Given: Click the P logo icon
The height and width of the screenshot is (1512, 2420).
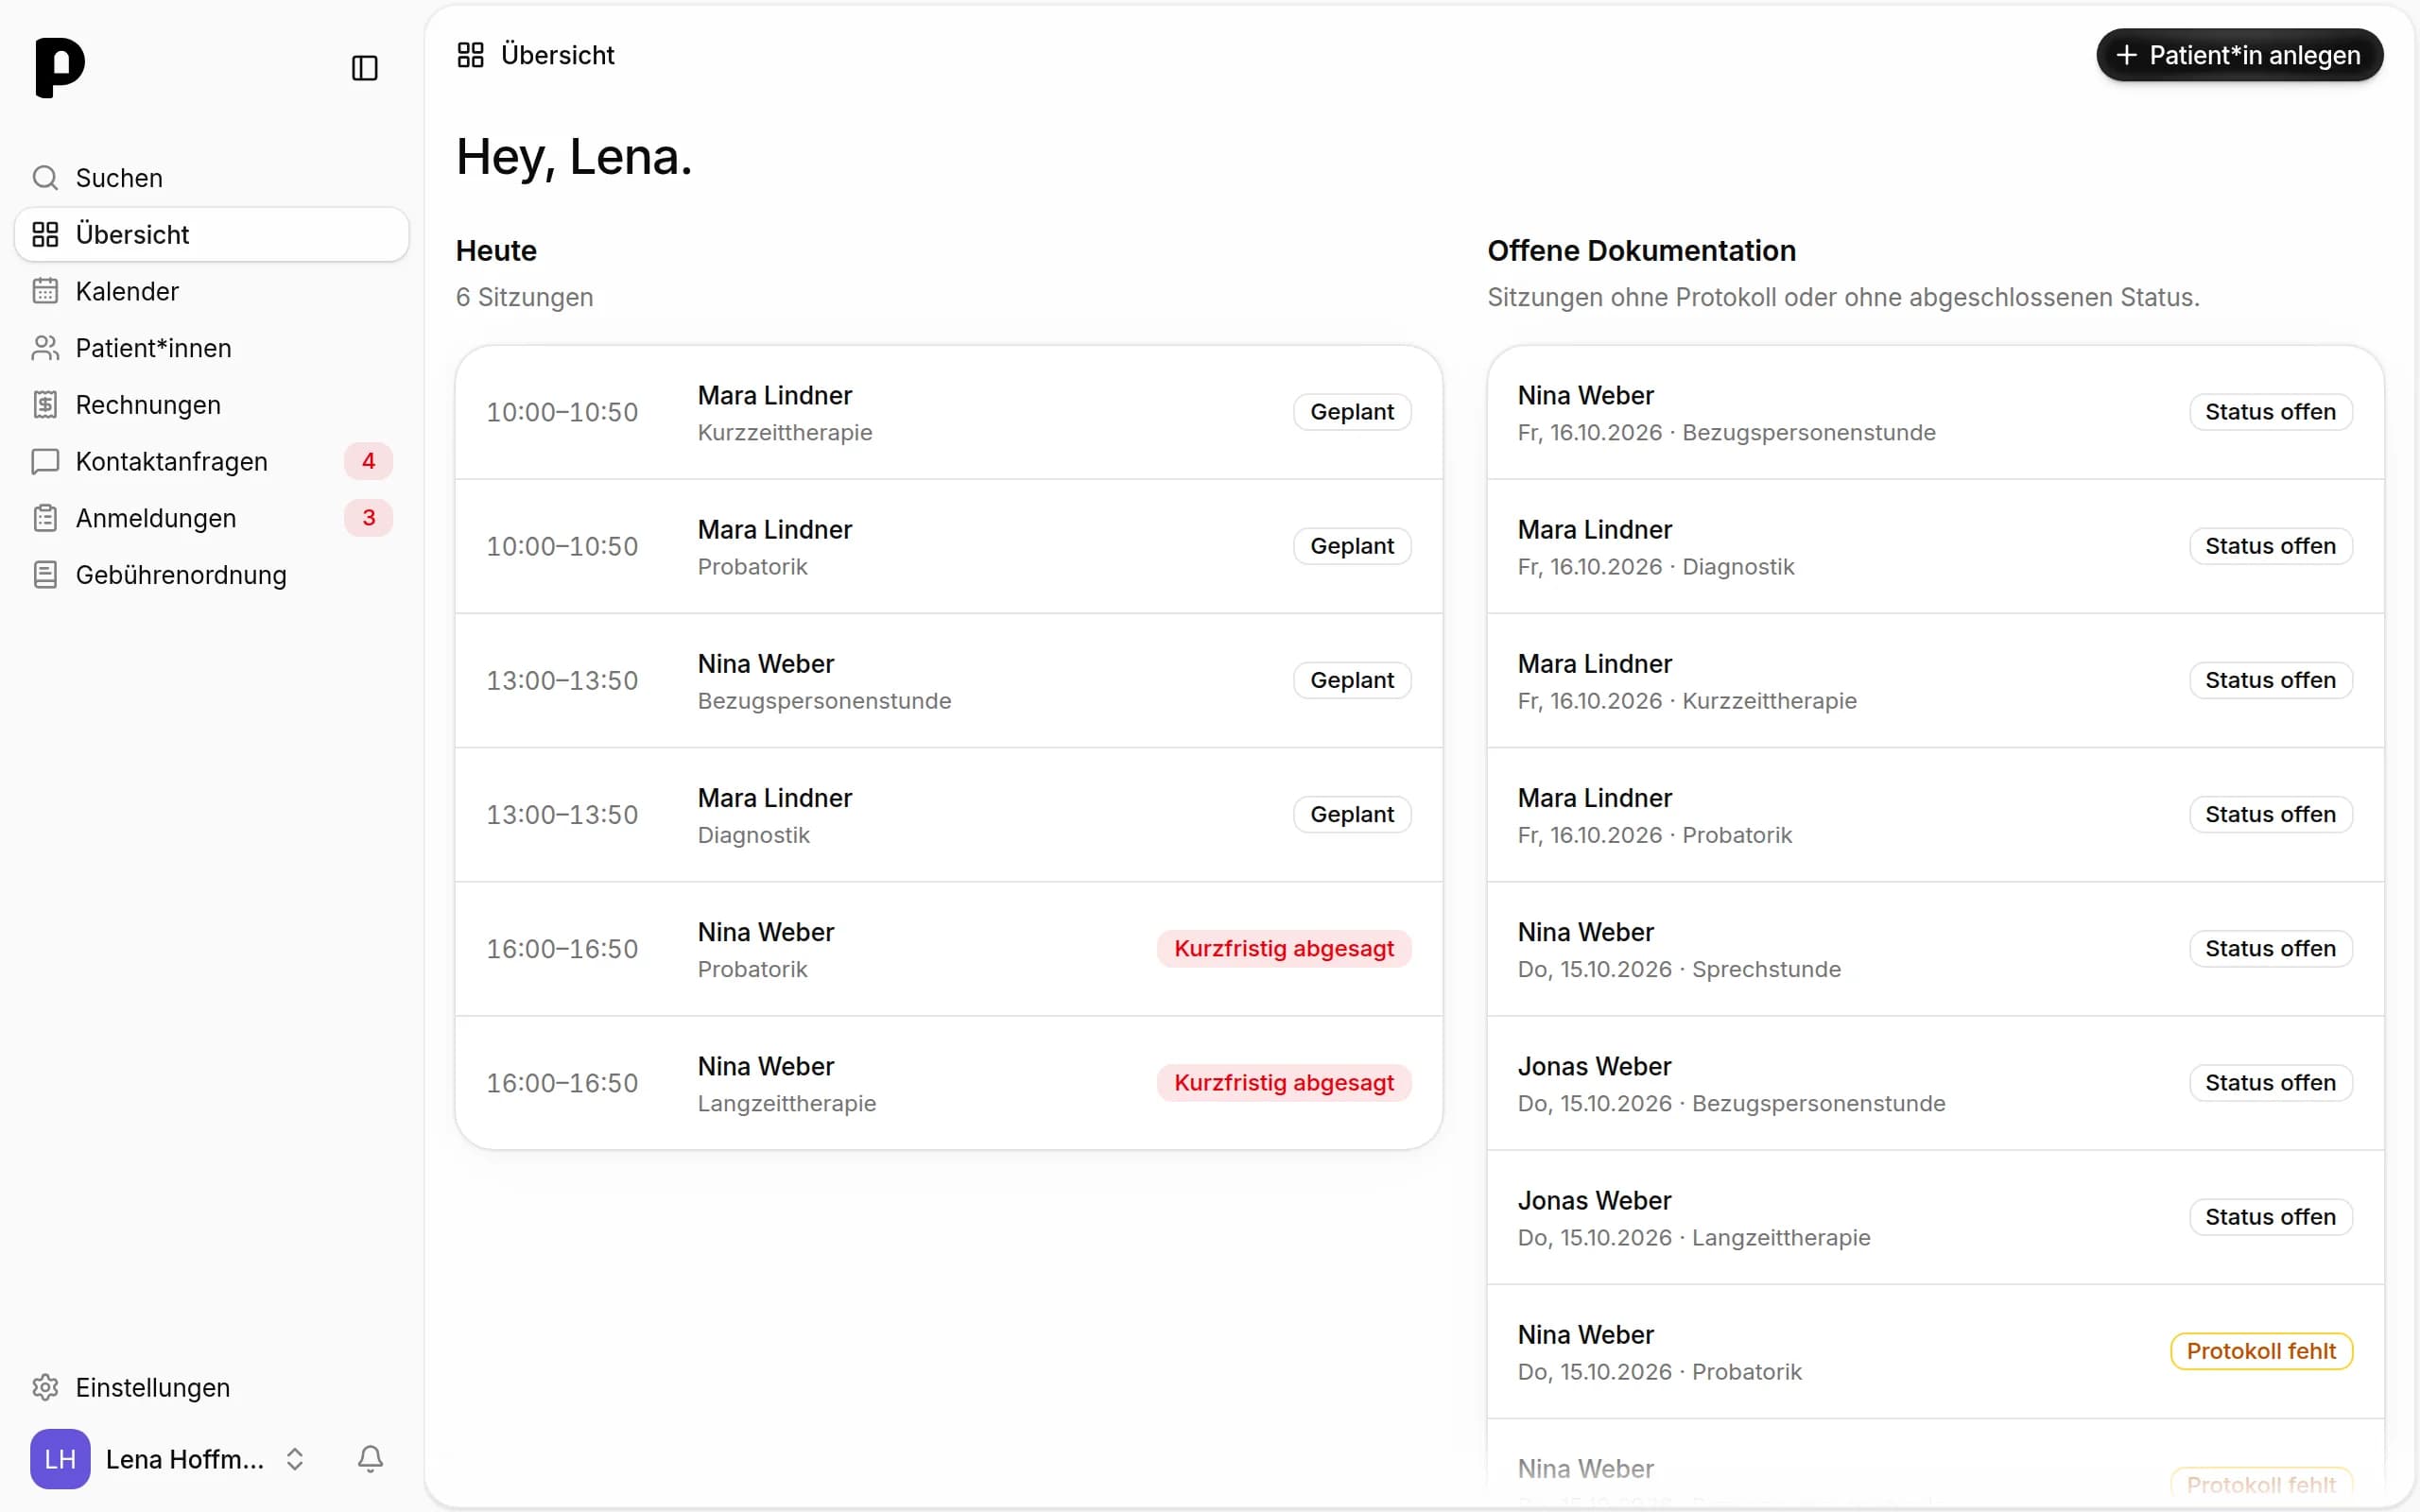Looking at the screenshot, I should pyautogui.click(x=60, y=68).
